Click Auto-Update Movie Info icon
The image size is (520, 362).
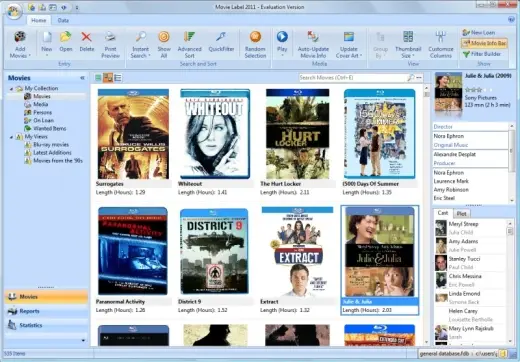(313, 37)
